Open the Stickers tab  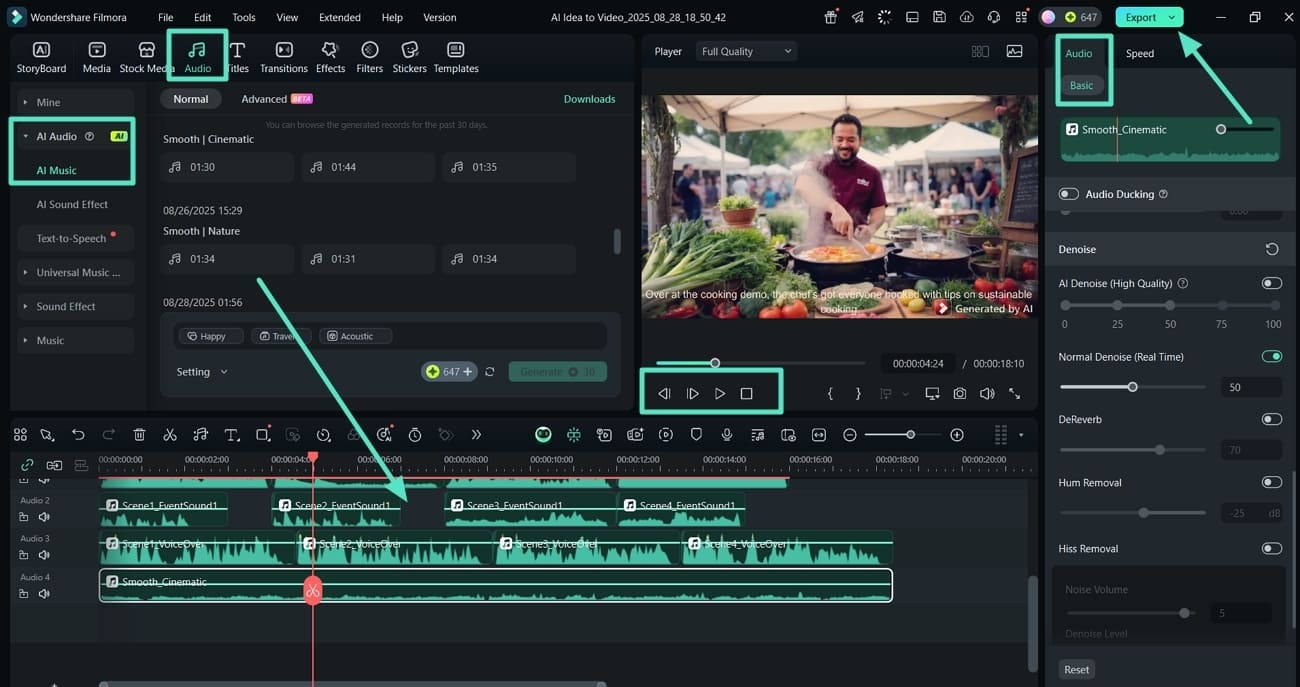[x=409, y=58]
